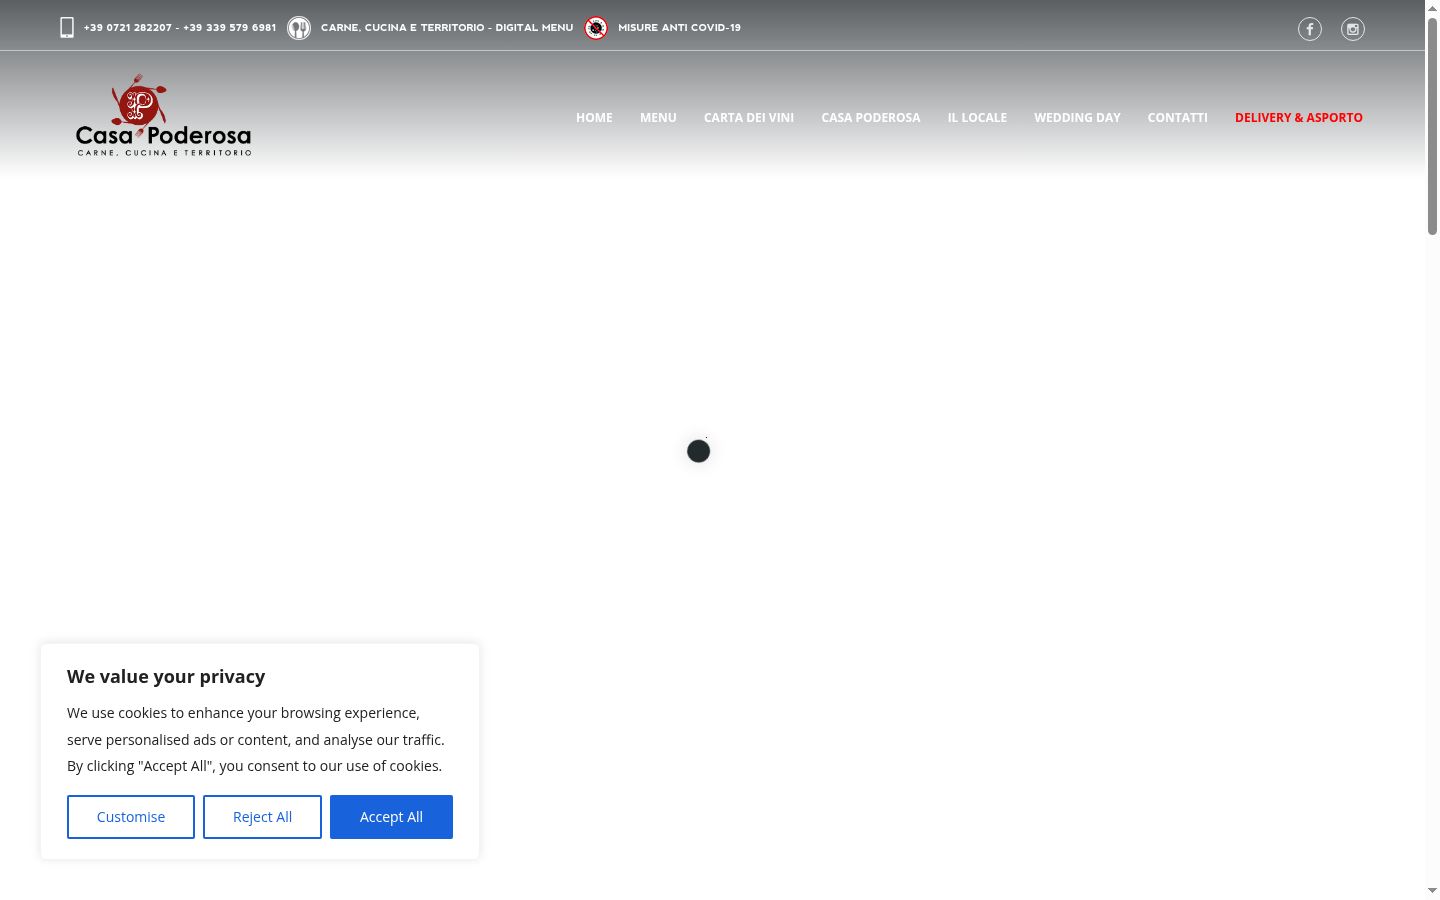Open the HOME menu item
Image resolution: width=1440 pixels, height=900 pixels.
[x=594, y=118]
